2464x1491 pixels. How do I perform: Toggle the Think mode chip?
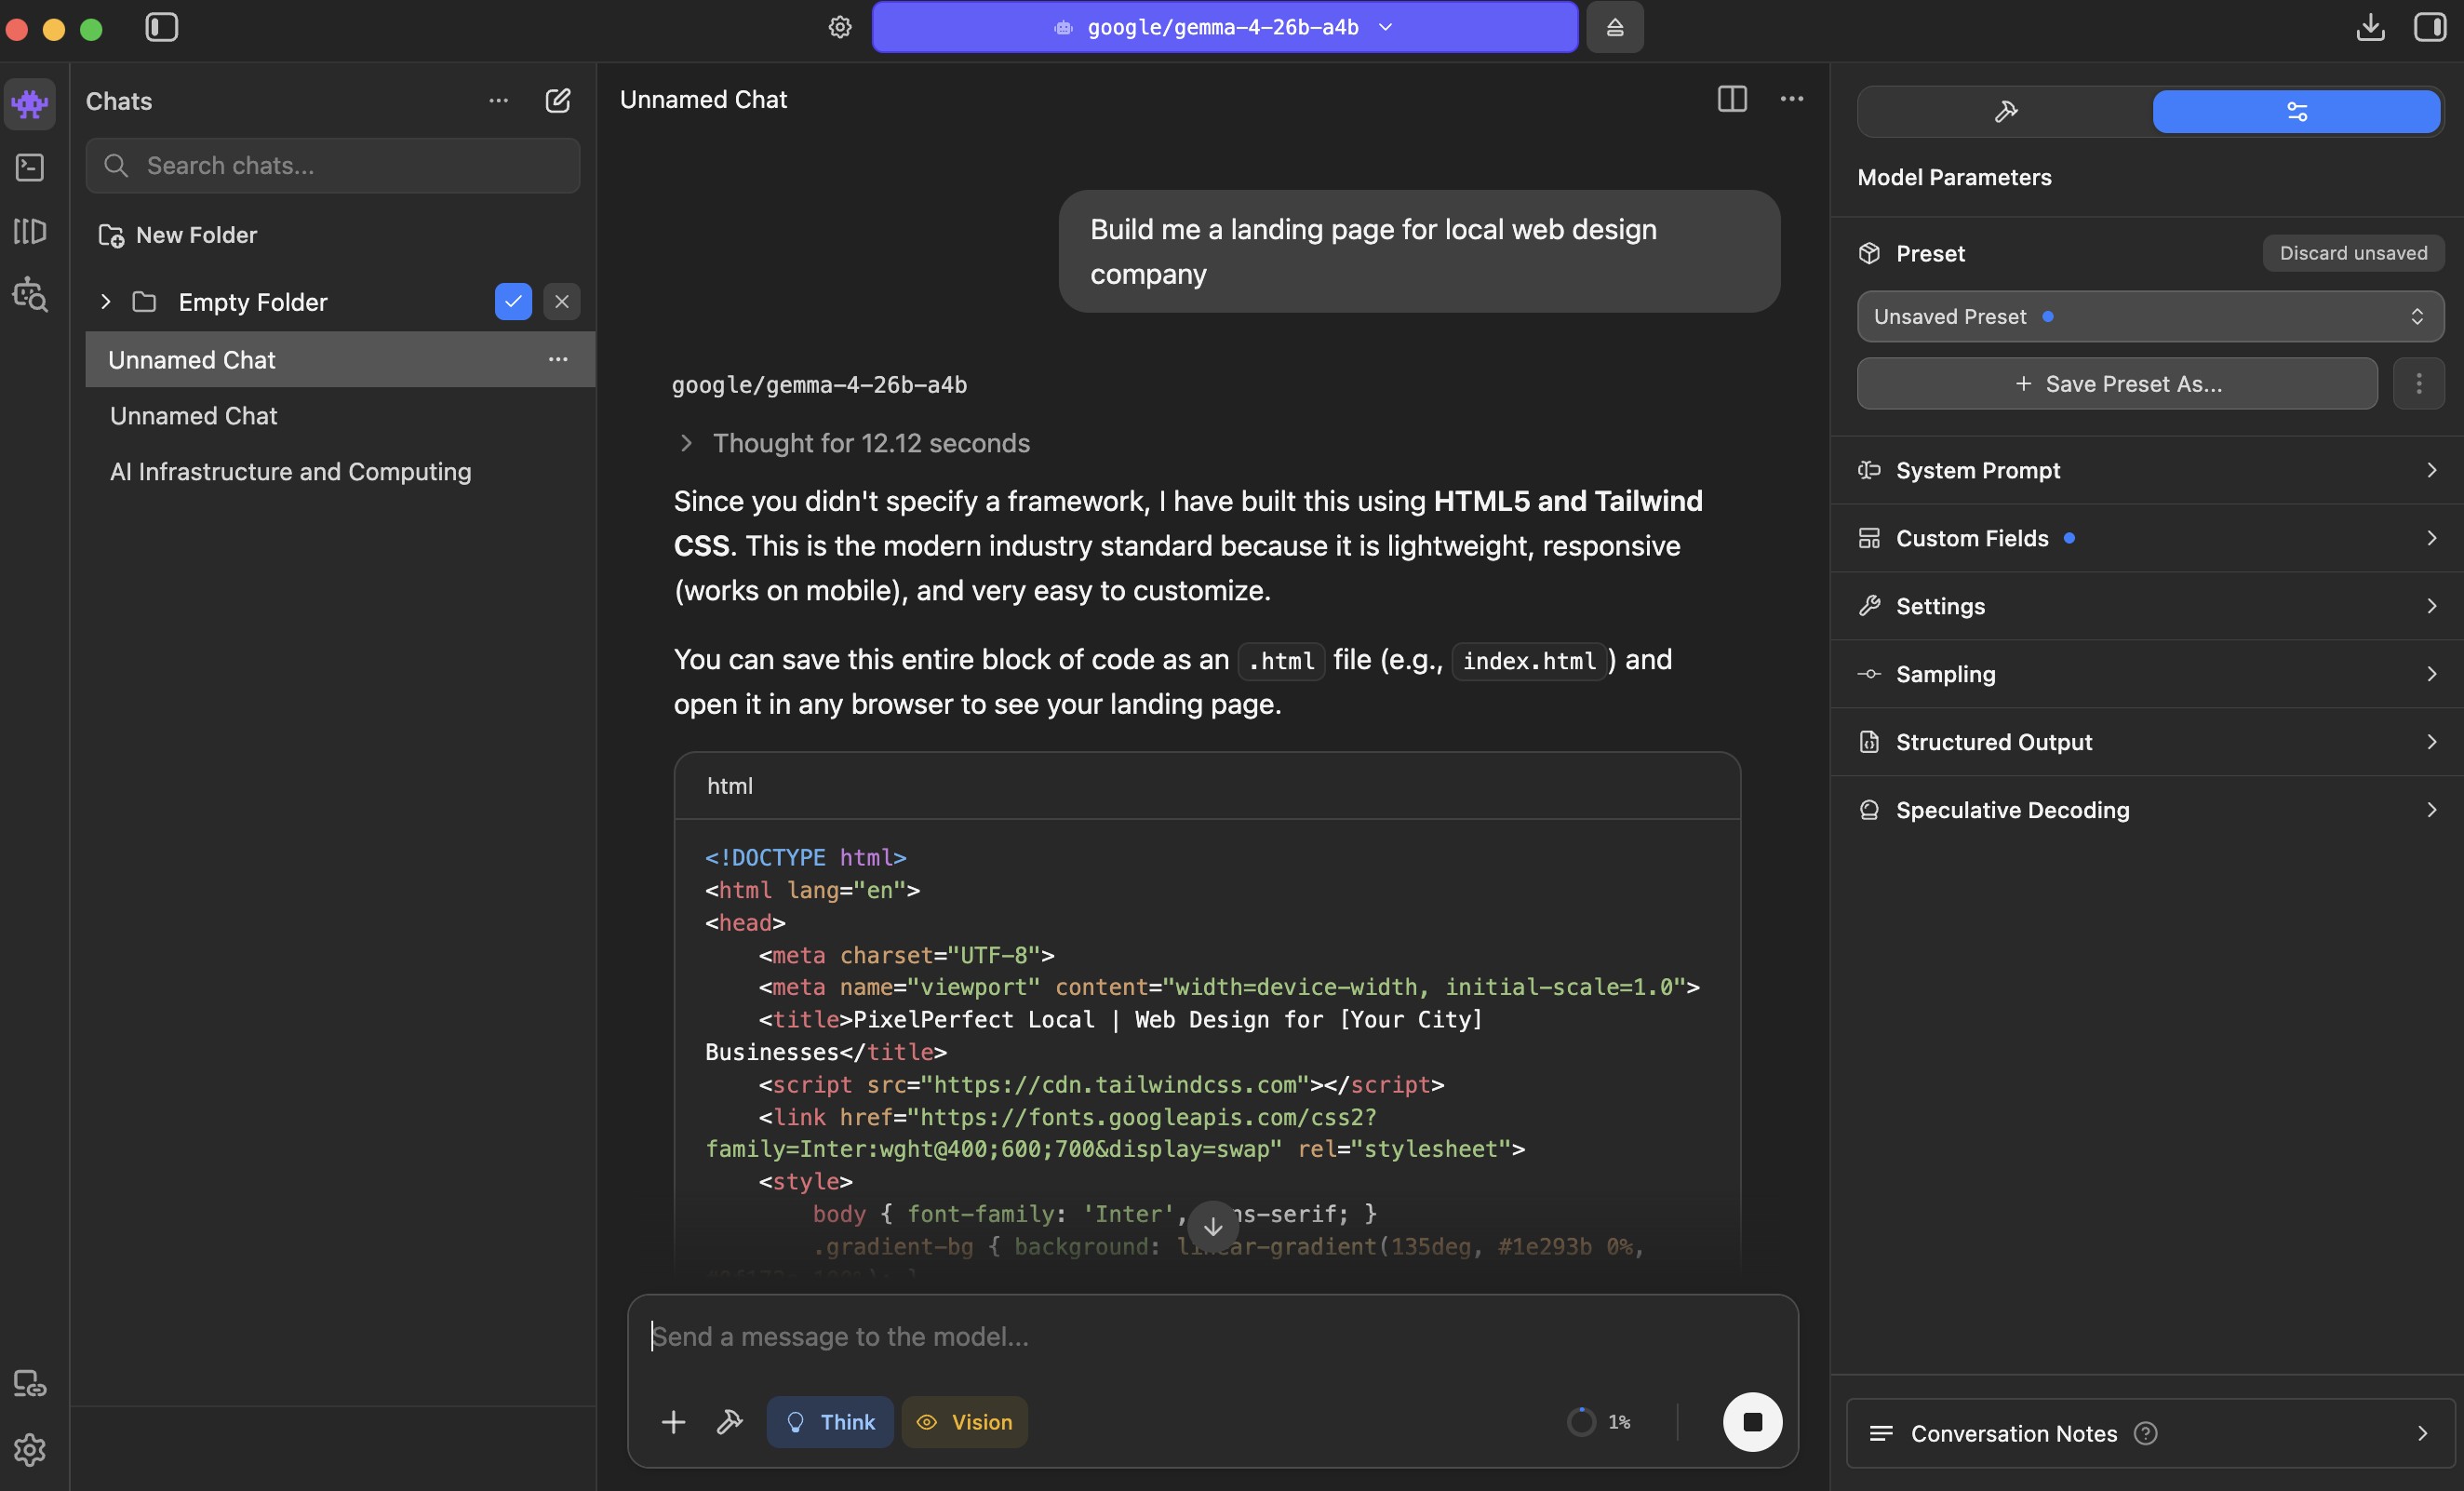click(x=829, y=1421)
